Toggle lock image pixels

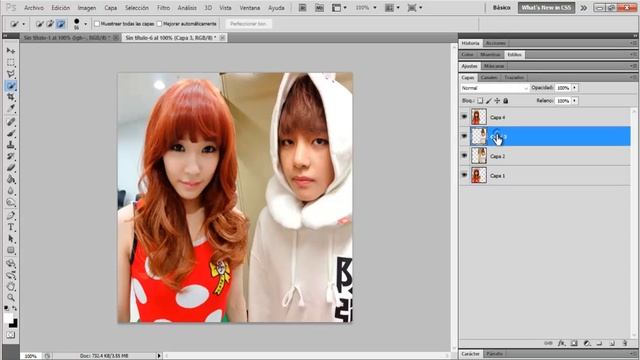(489, 100)
